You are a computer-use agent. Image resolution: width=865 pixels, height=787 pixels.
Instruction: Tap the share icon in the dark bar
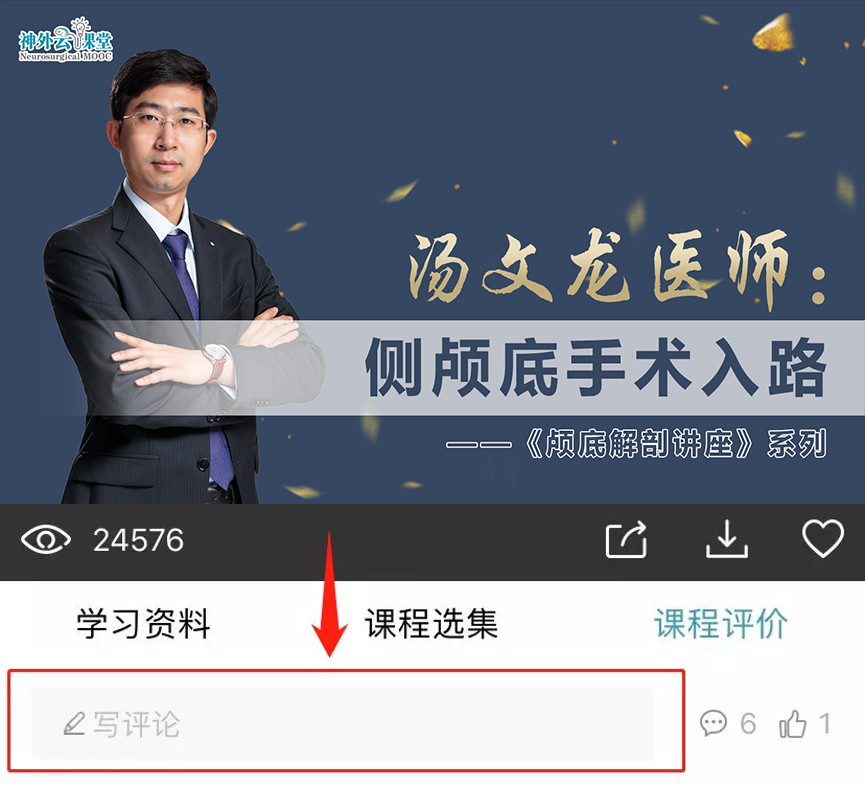coord(626,539)
